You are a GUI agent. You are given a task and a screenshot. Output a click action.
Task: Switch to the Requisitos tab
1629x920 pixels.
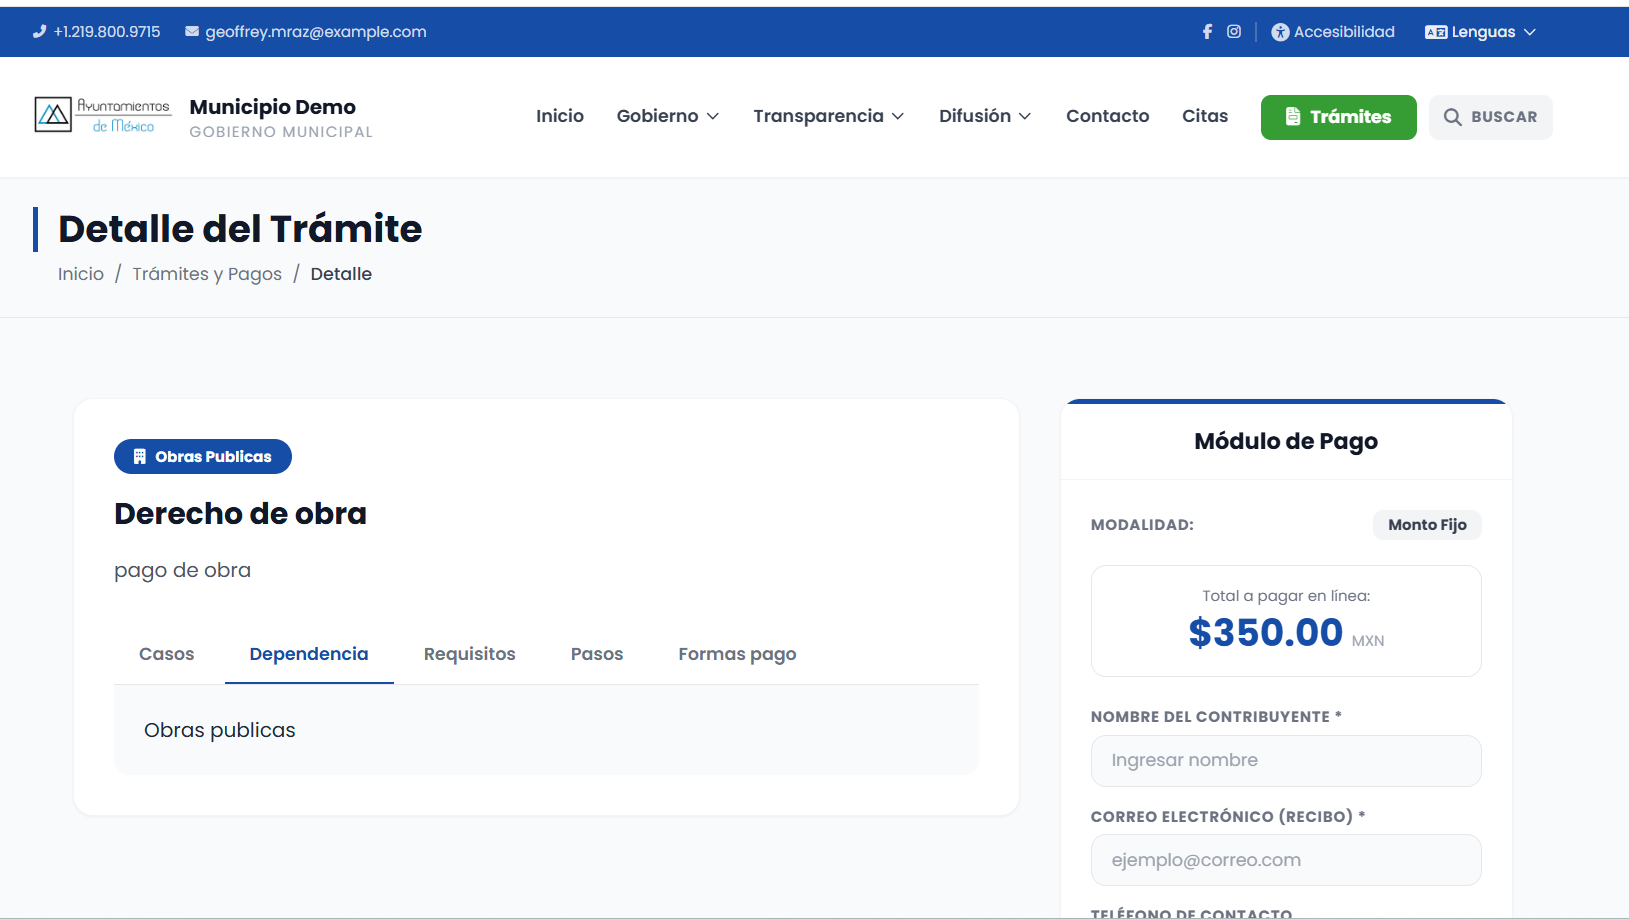coord(469,654)
